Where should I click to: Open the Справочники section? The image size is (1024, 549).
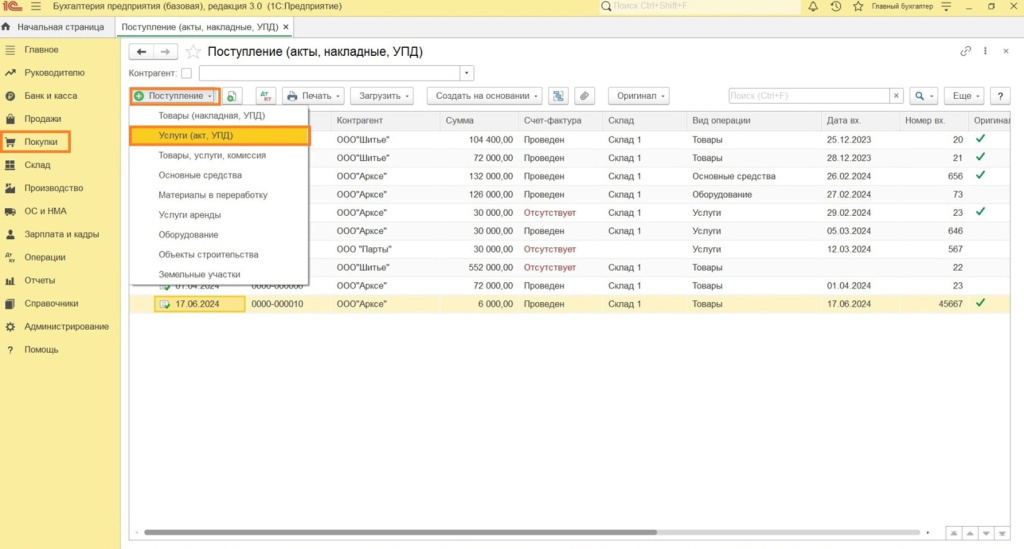coord(51,304)
